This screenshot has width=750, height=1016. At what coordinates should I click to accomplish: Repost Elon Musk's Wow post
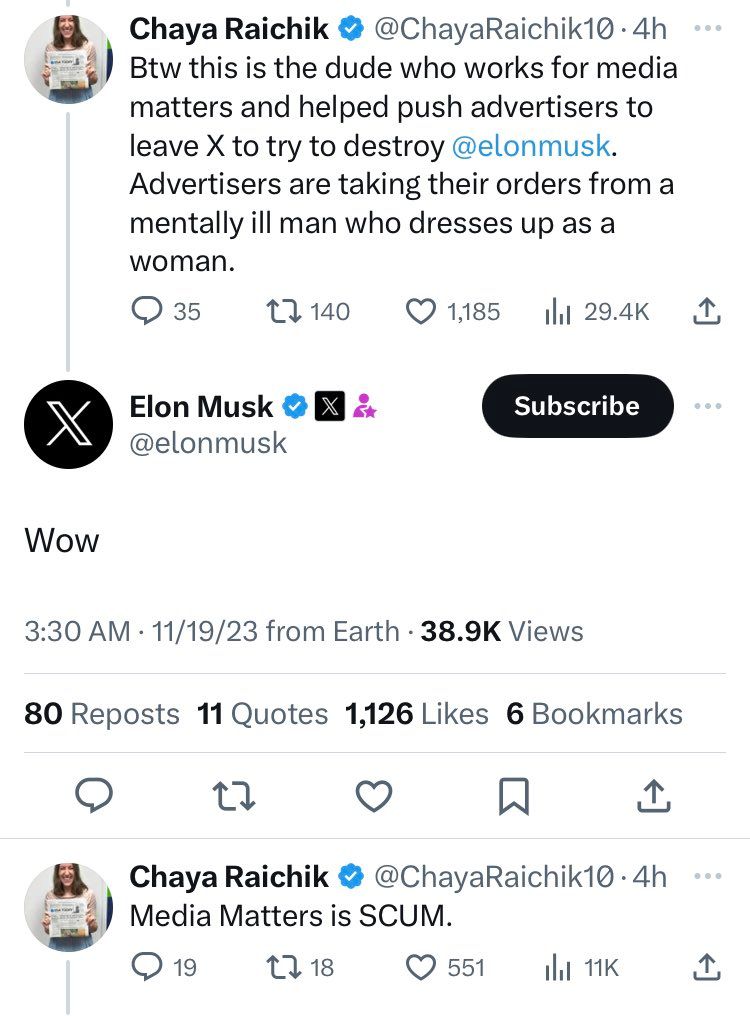[232, 796]
